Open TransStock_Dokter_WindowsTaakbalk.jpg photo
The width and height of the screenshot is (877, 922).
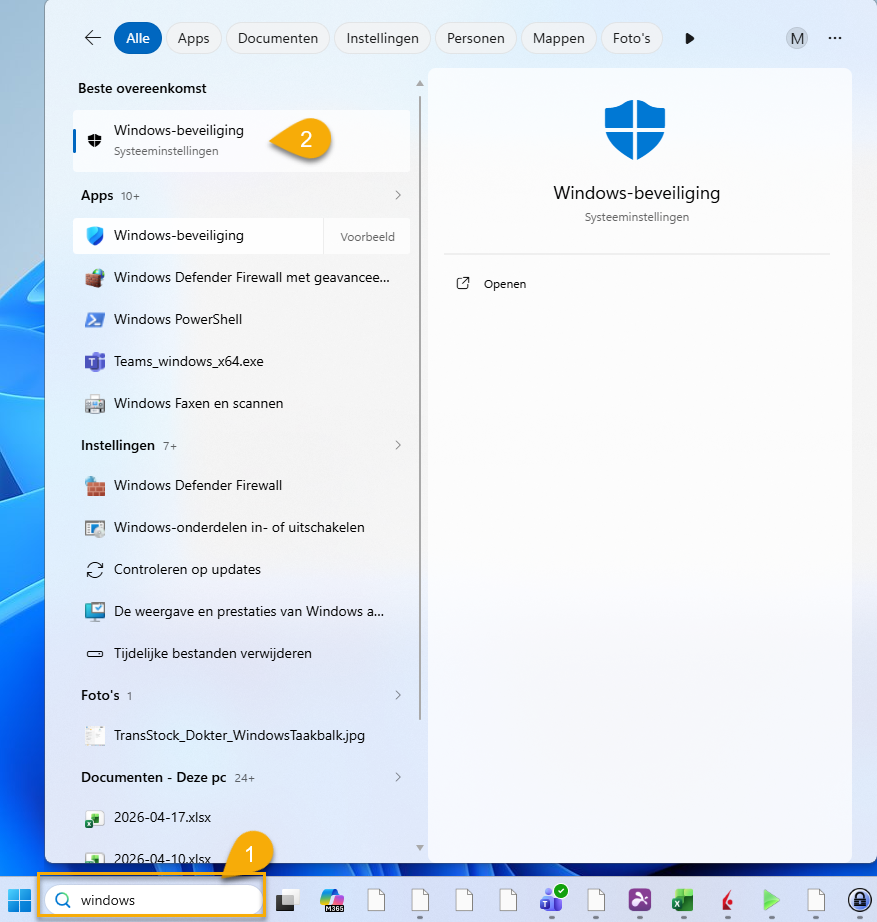click(241, 736)
